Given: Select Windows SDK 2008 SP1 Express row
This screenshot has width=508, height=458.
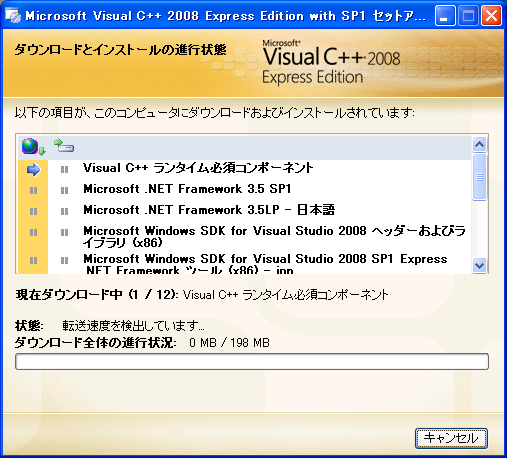Looking at the screenshot, I should (244, 263).
